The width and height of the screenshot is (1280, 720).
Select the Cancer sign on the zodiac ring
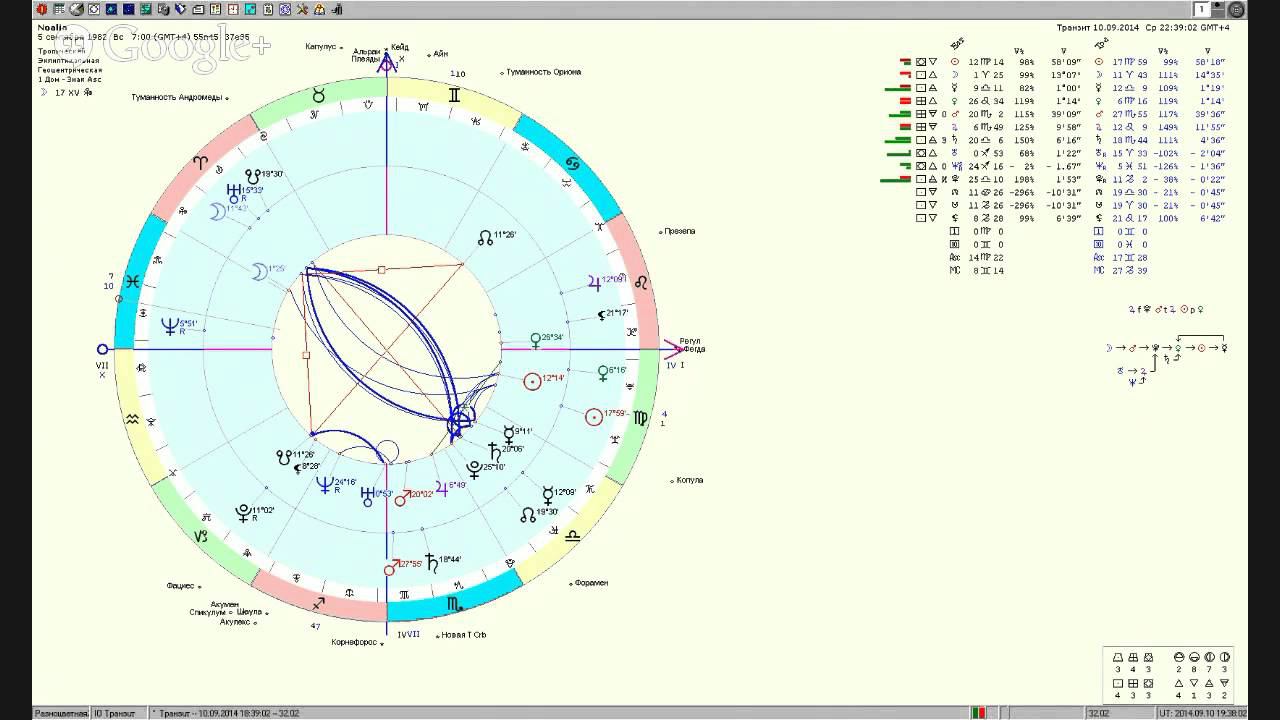573,162
